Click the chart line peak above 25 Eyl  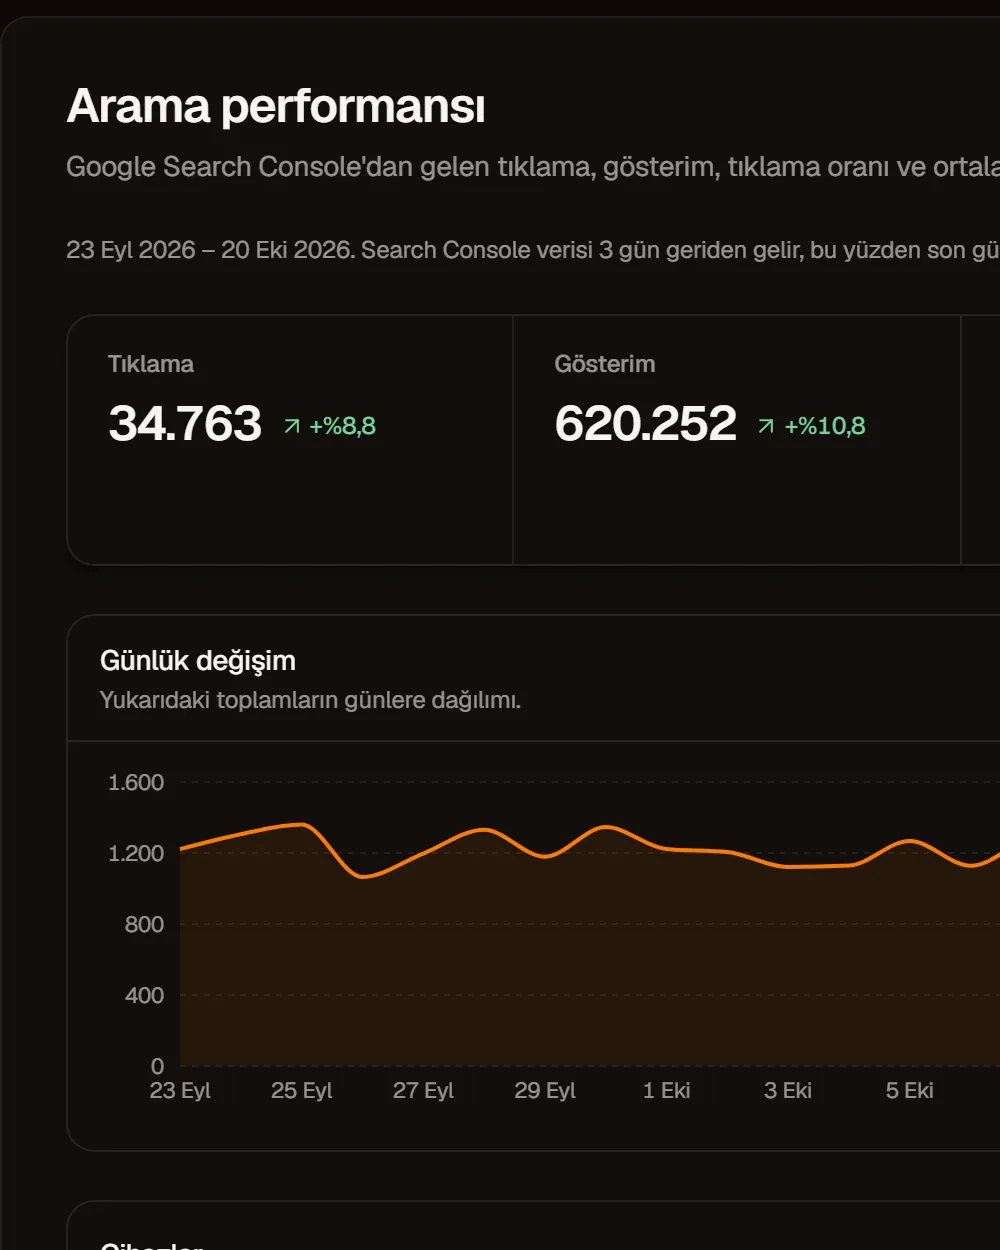(302, 825)
